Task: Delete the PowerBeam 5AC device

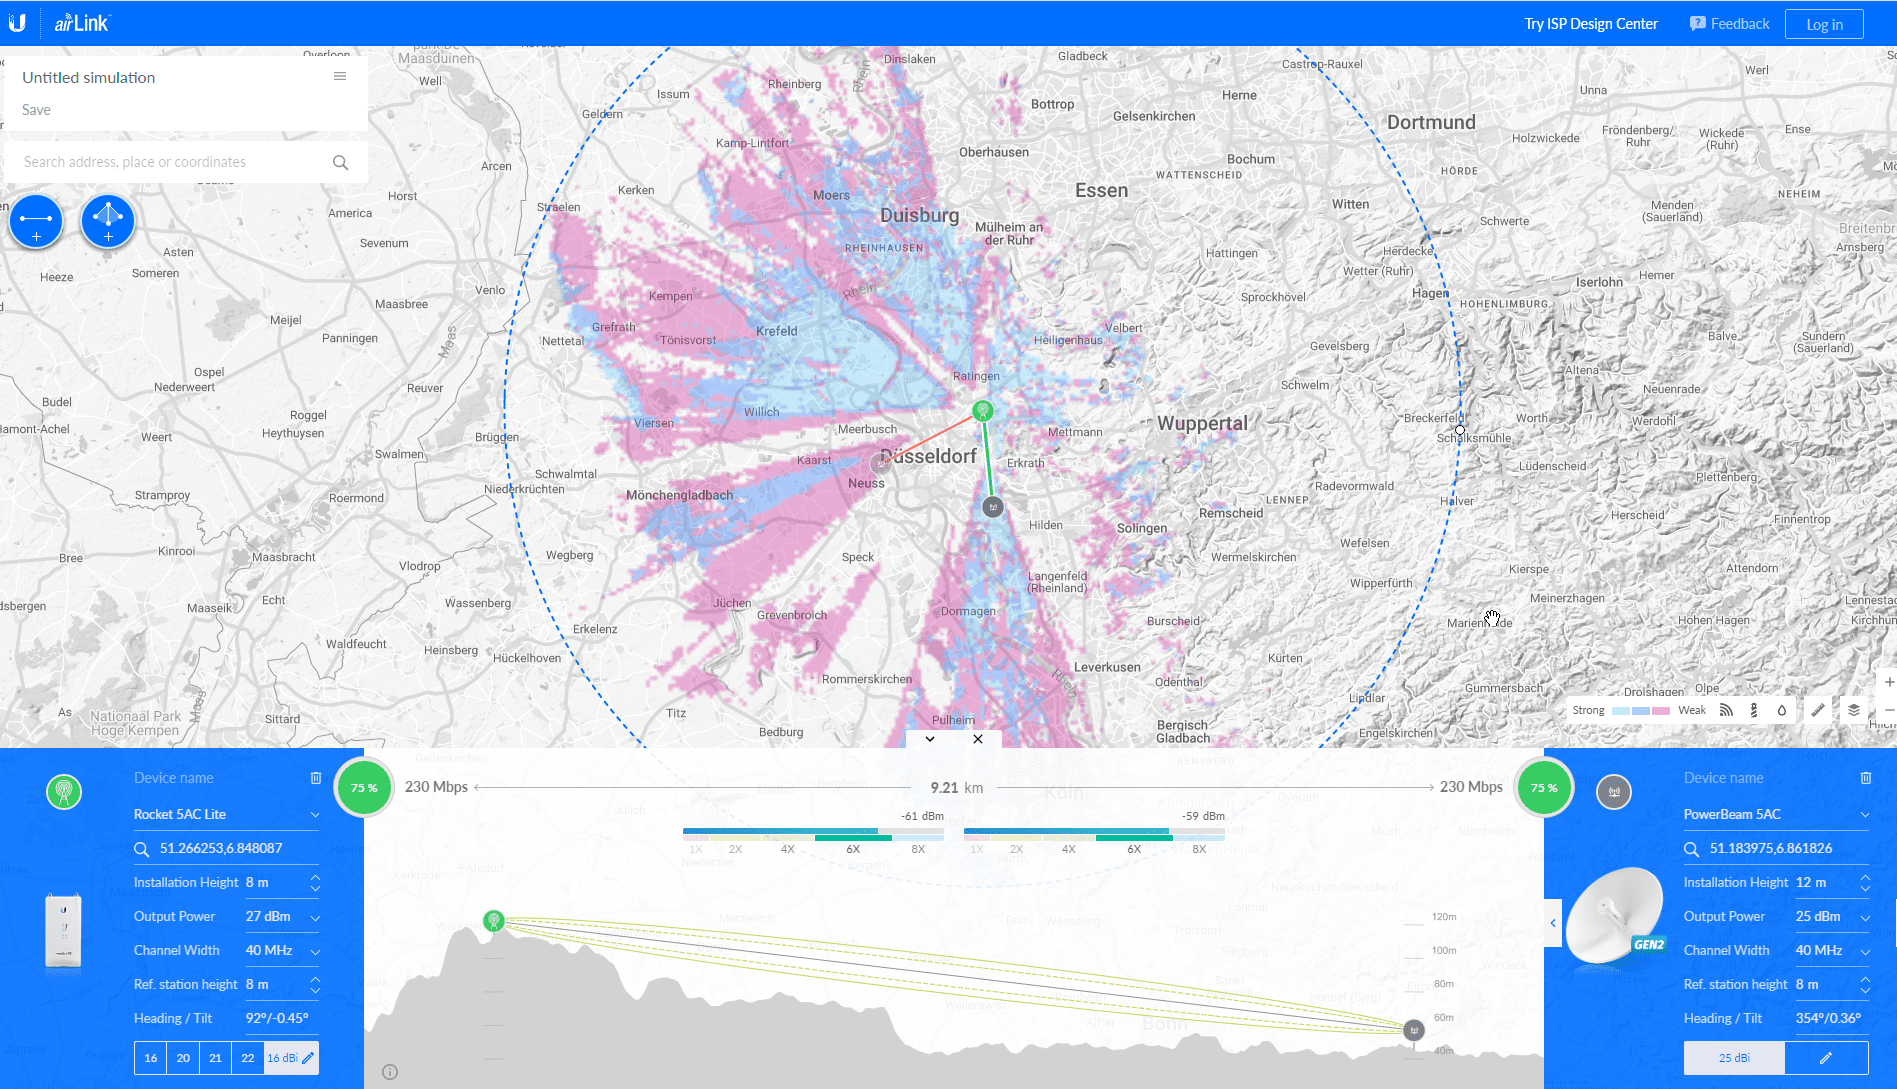Action: tap(1866, 778)
